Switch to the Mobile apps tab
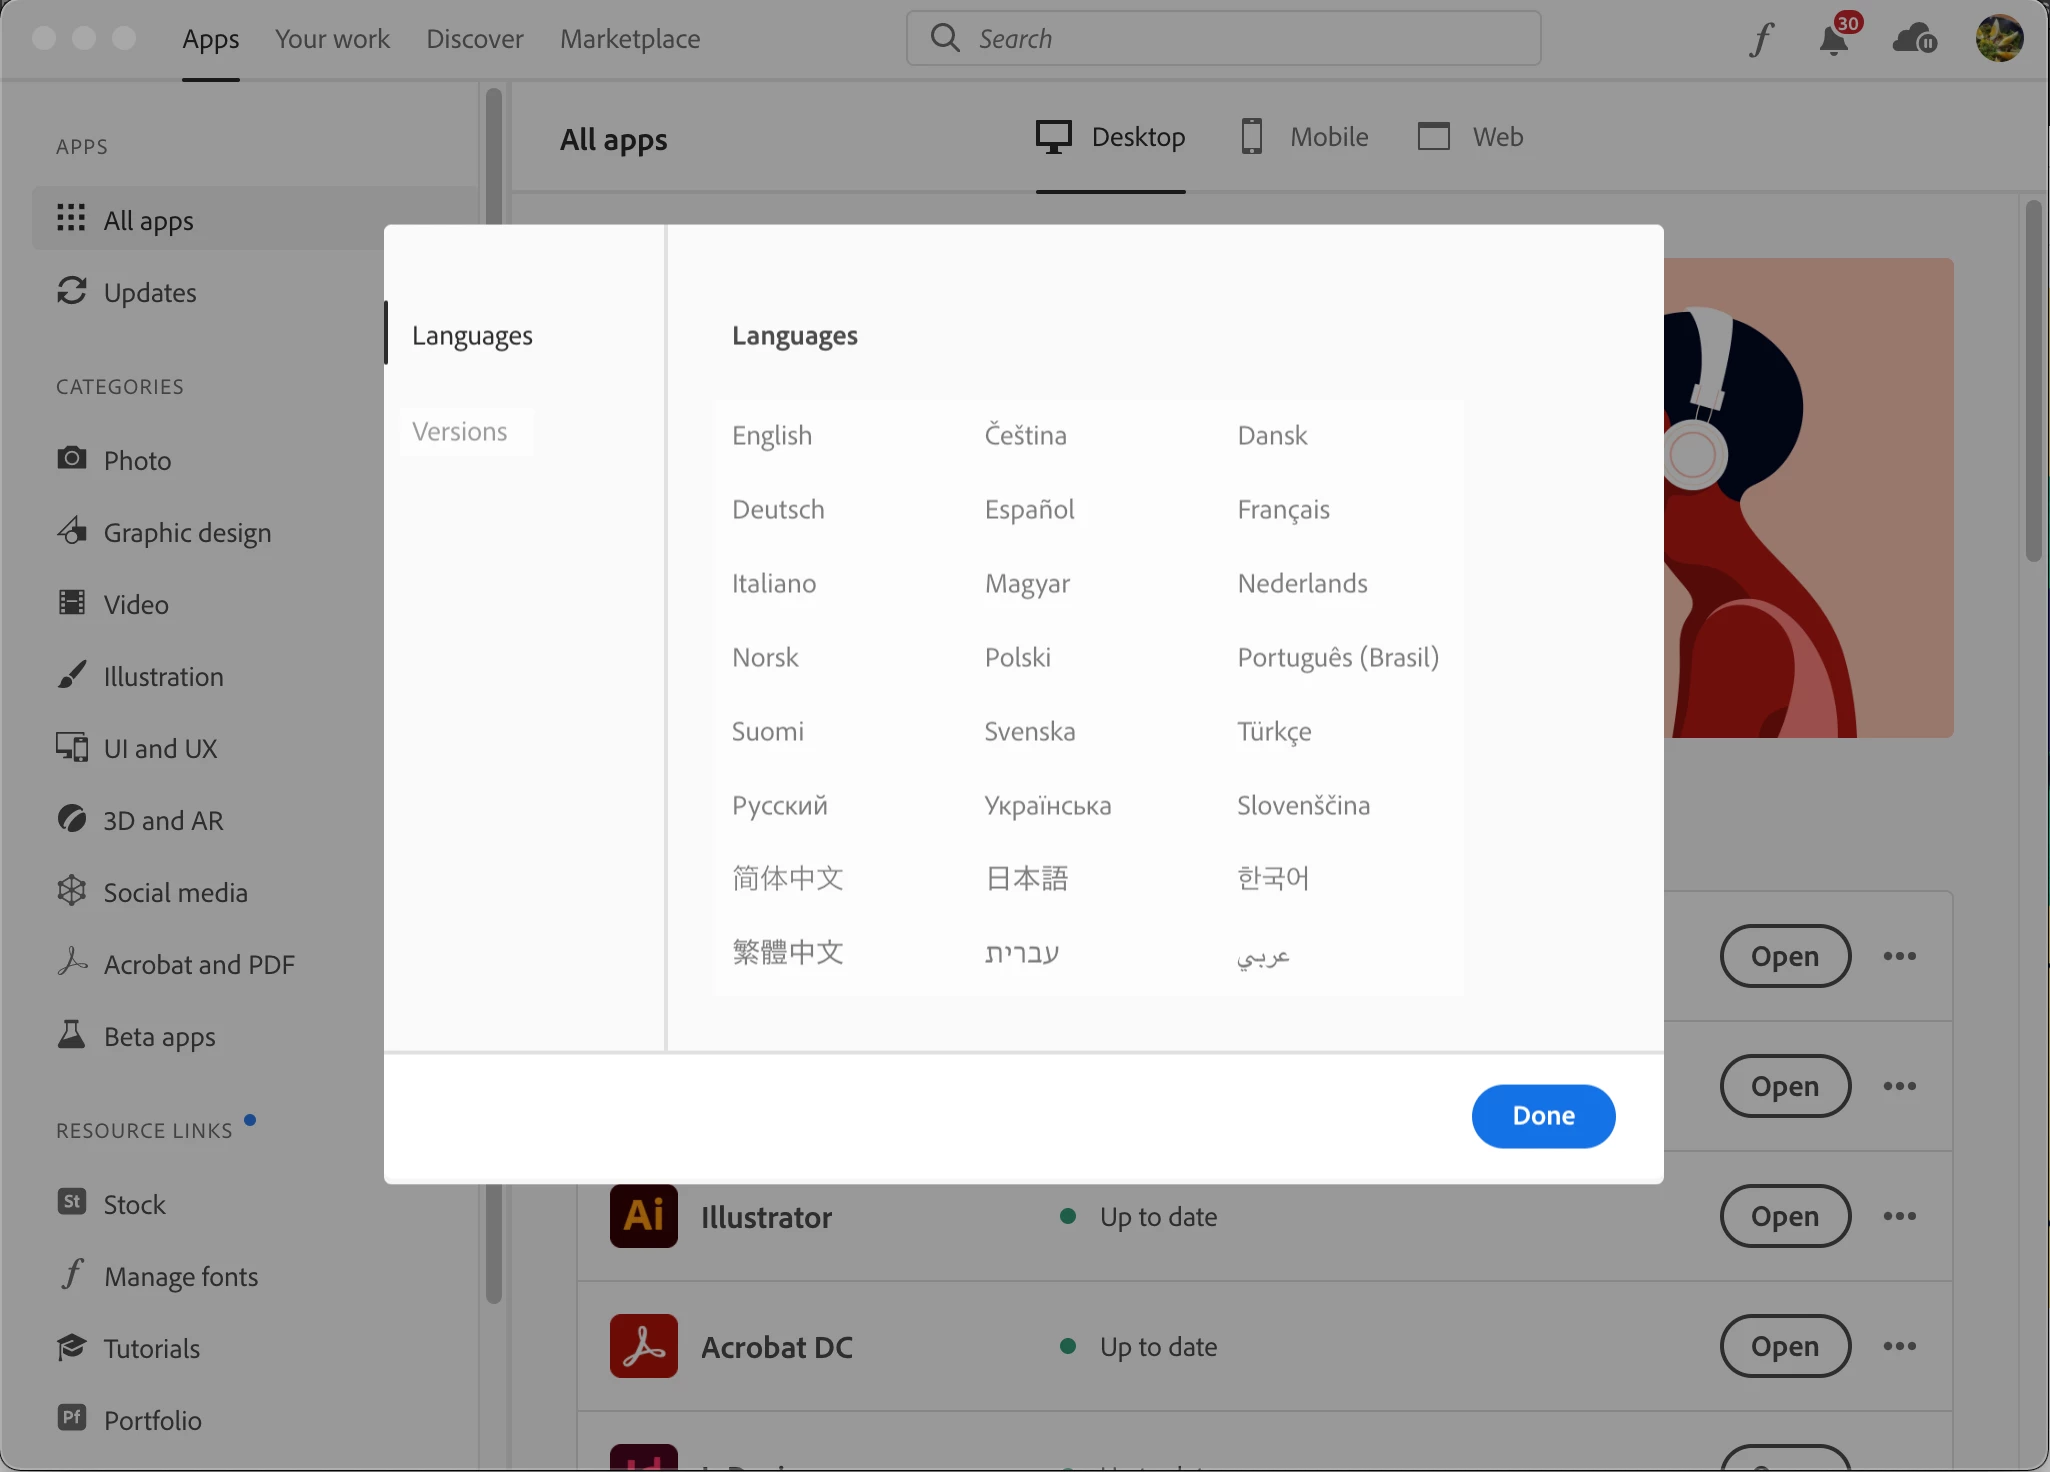 coord(1304,137)
